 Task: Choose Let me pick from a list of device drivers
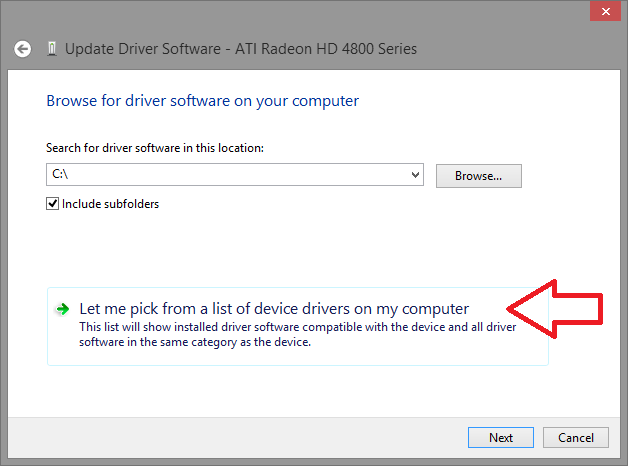click(x=274, y=309)
